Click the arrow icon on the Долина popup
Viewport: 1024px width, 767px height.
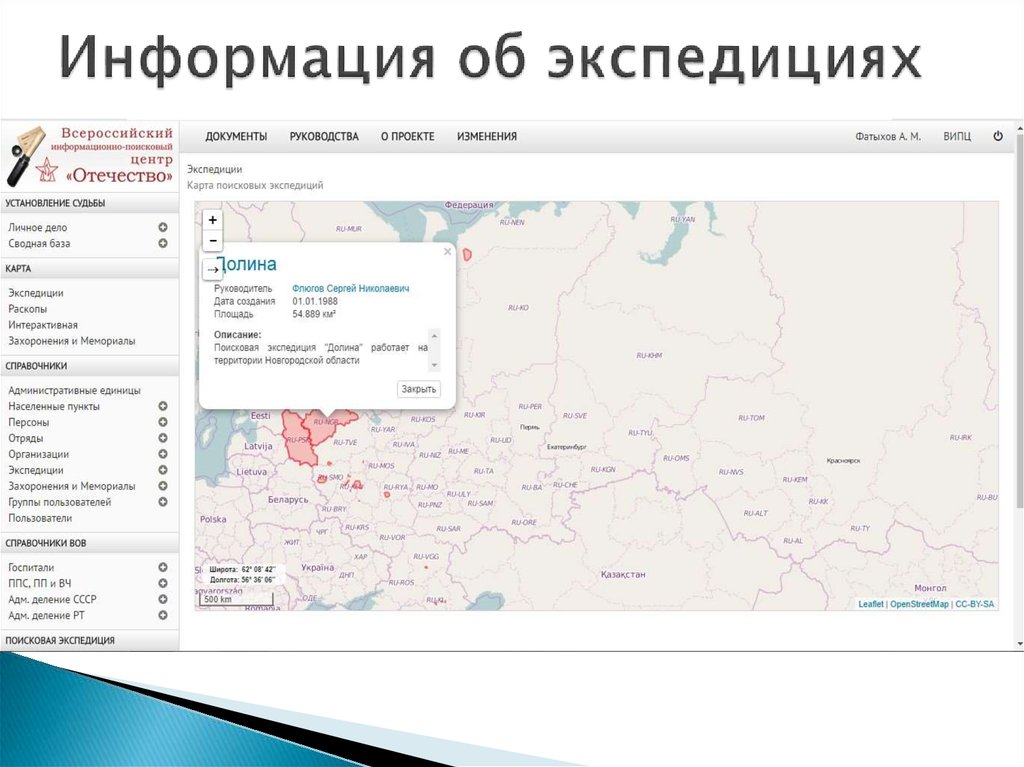click(212, 269)
